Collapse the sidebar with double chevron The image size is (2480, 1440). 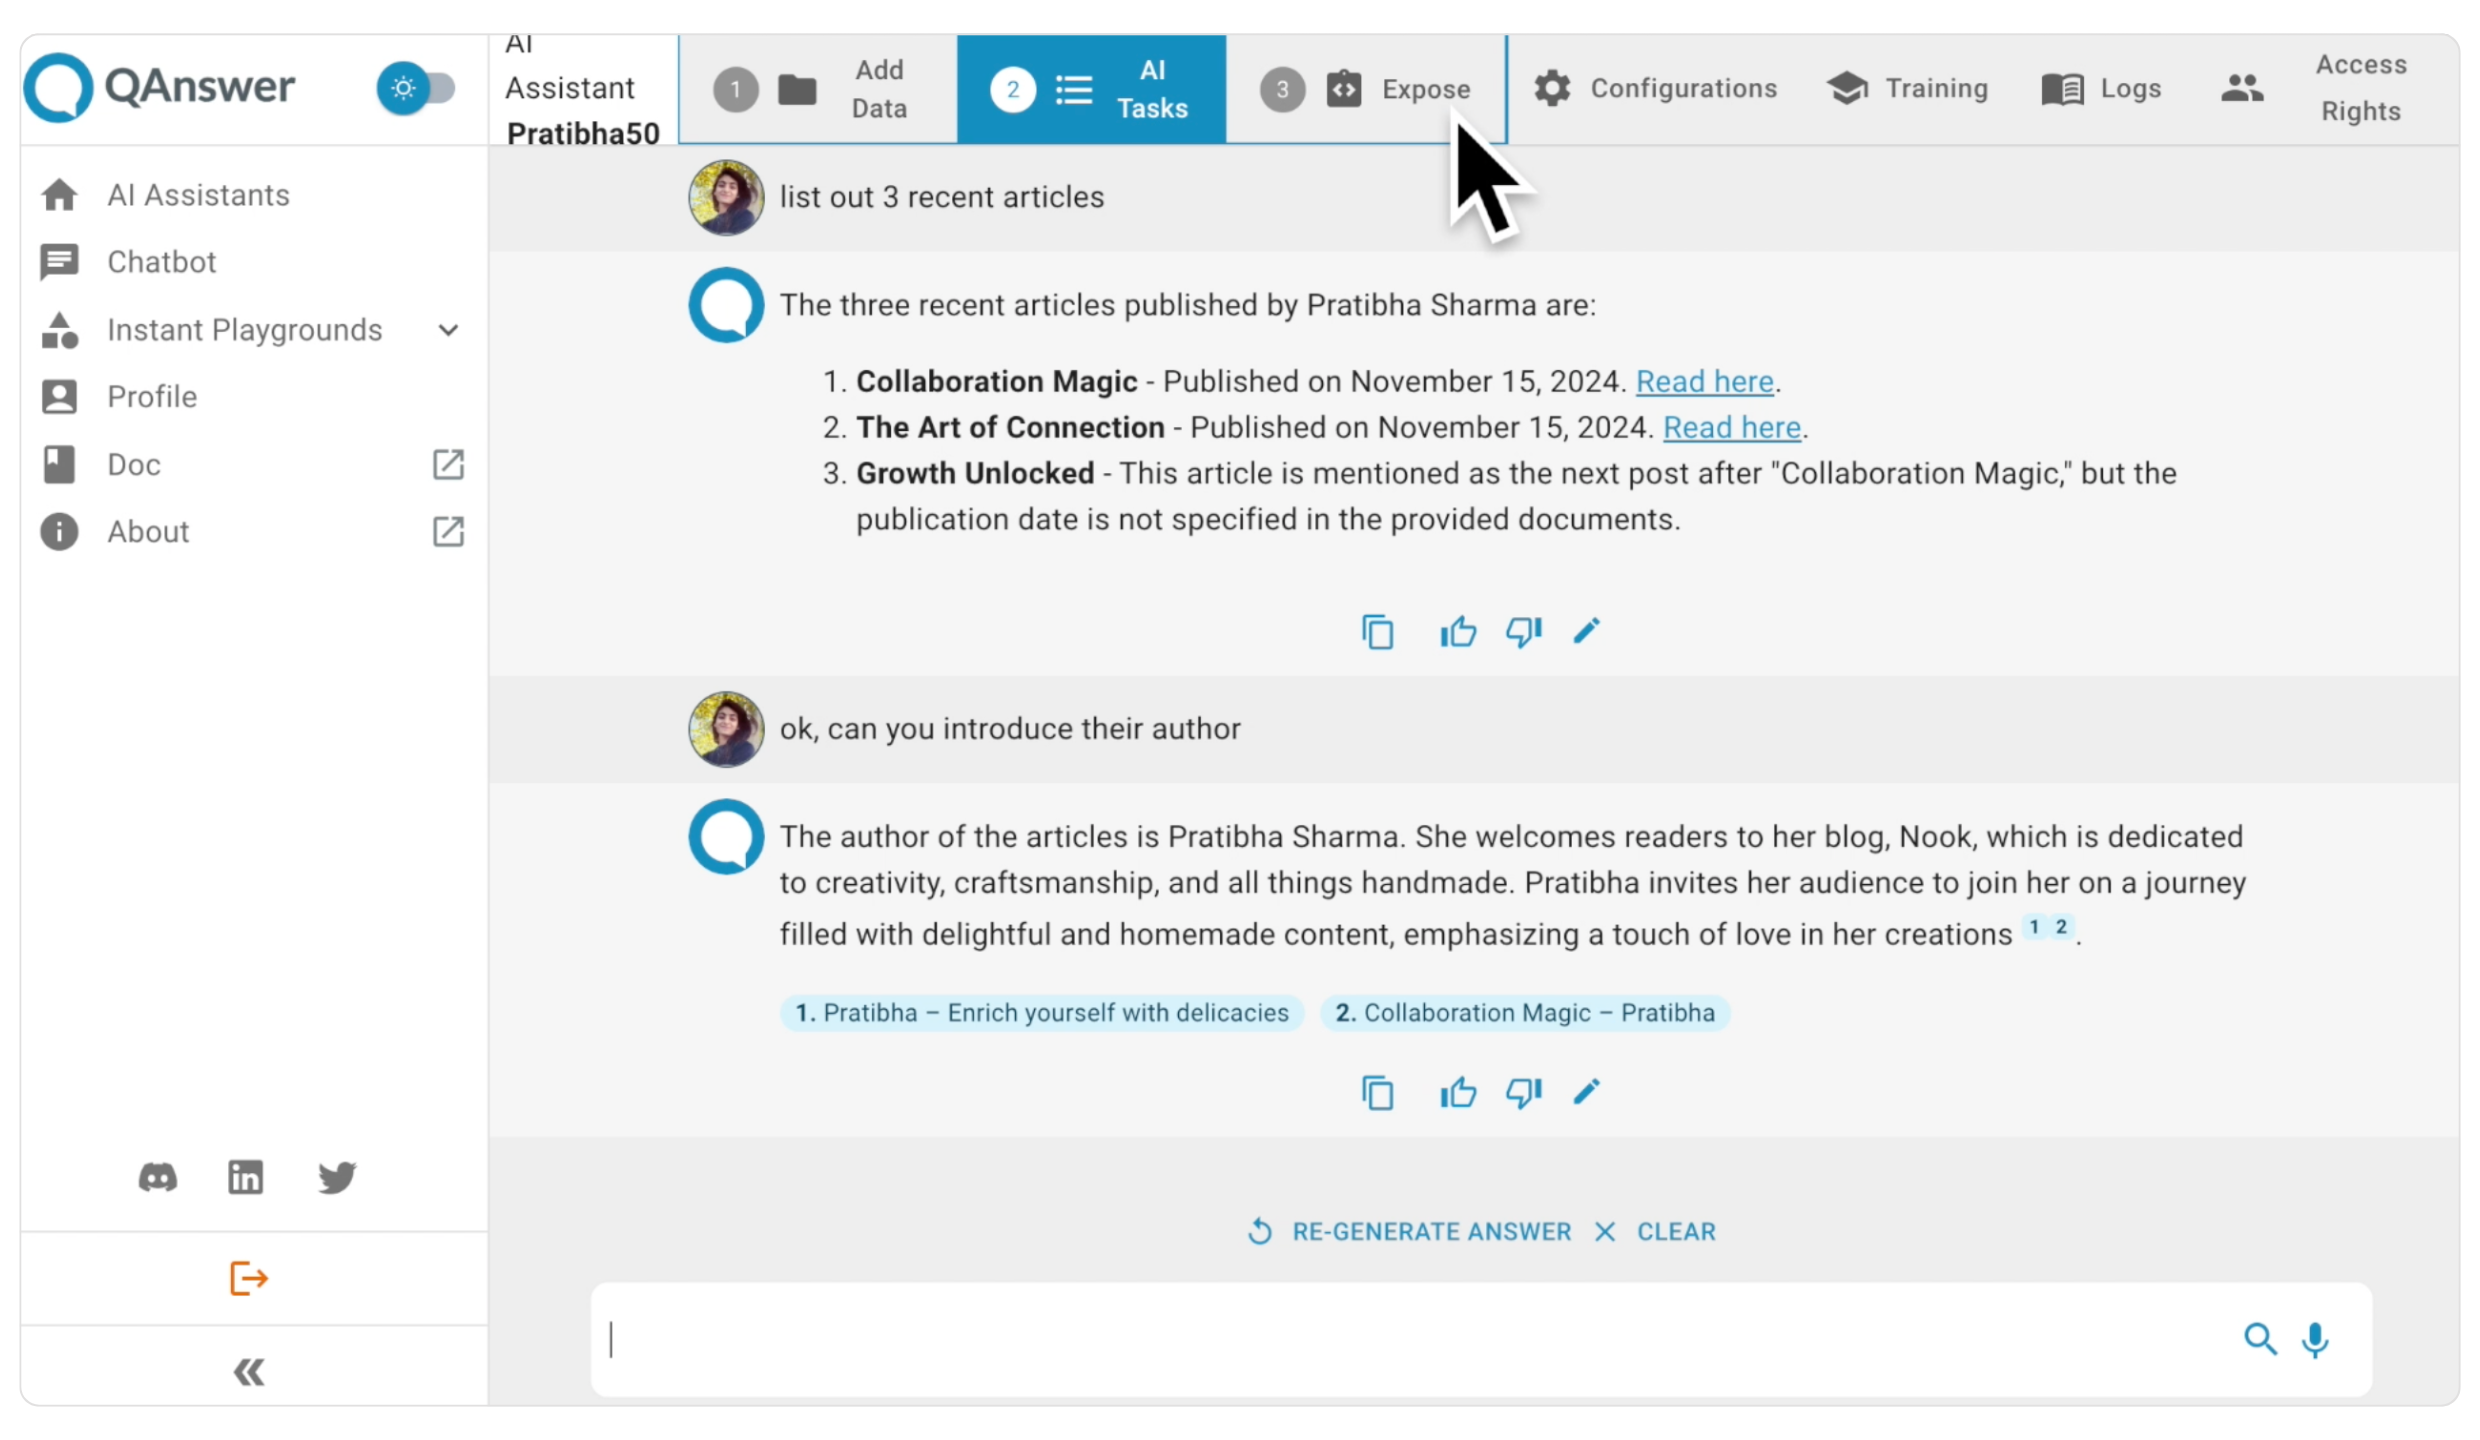(249, 1372)
